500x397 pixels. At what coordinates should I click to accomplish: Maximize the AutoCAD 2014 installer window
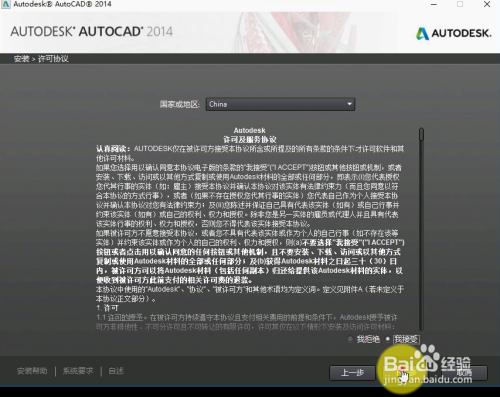pyautogui.click(x=460, y=5)
